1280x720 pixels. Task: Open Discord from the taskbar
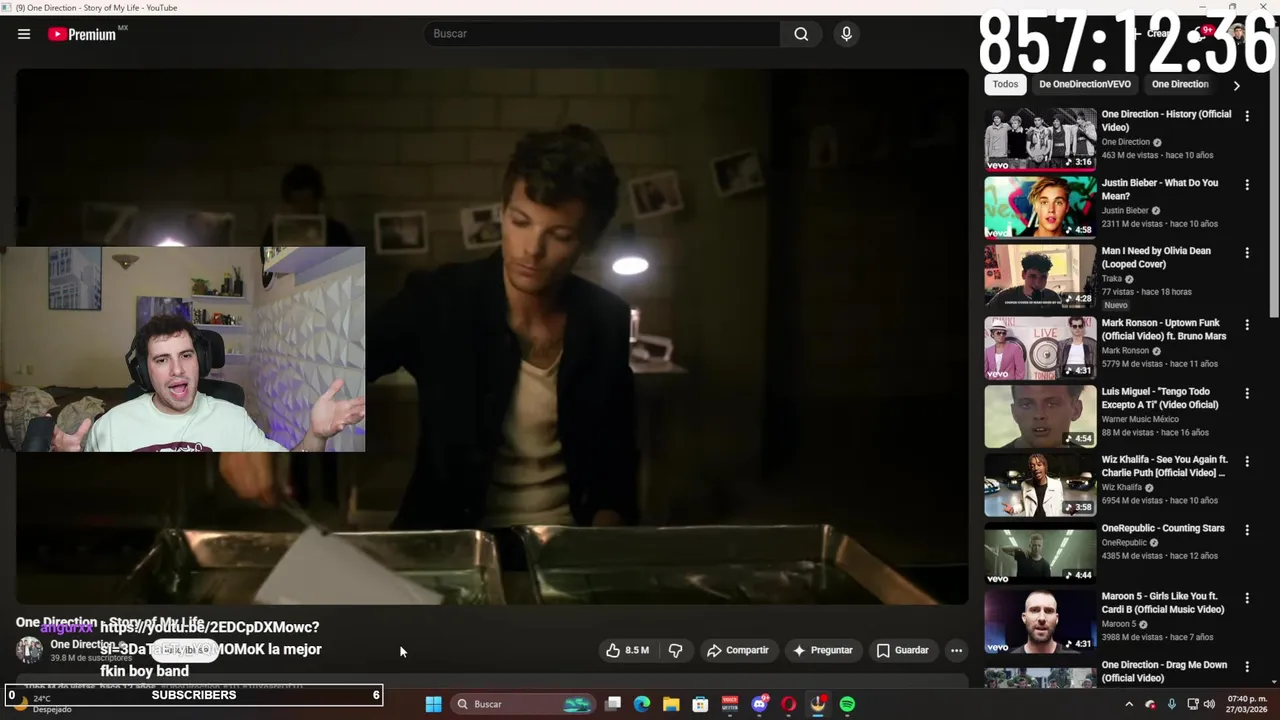[759, 704]
